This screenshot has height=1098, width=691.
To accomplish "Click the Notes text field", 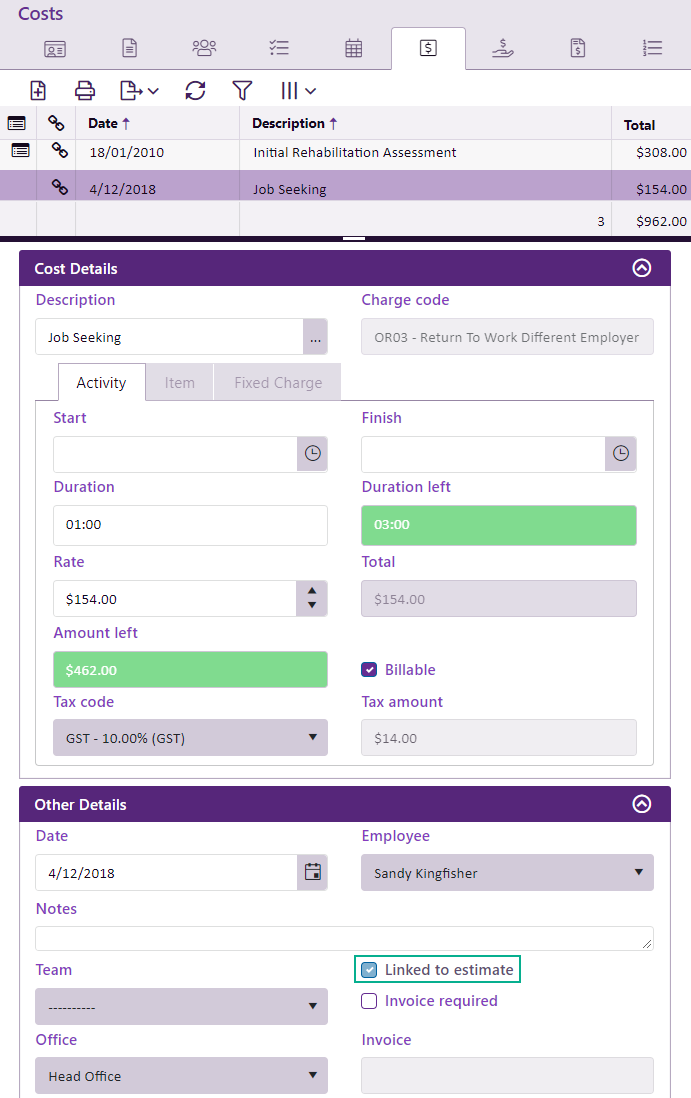I will (344, 938).
